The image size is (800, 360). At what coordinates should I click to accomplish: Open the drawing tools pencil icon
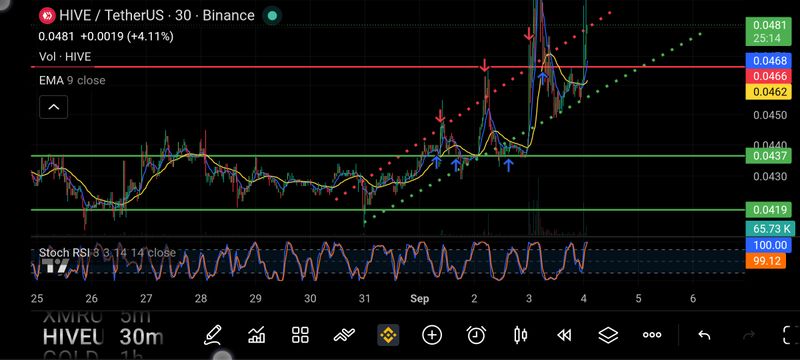(x=212, y=335)
